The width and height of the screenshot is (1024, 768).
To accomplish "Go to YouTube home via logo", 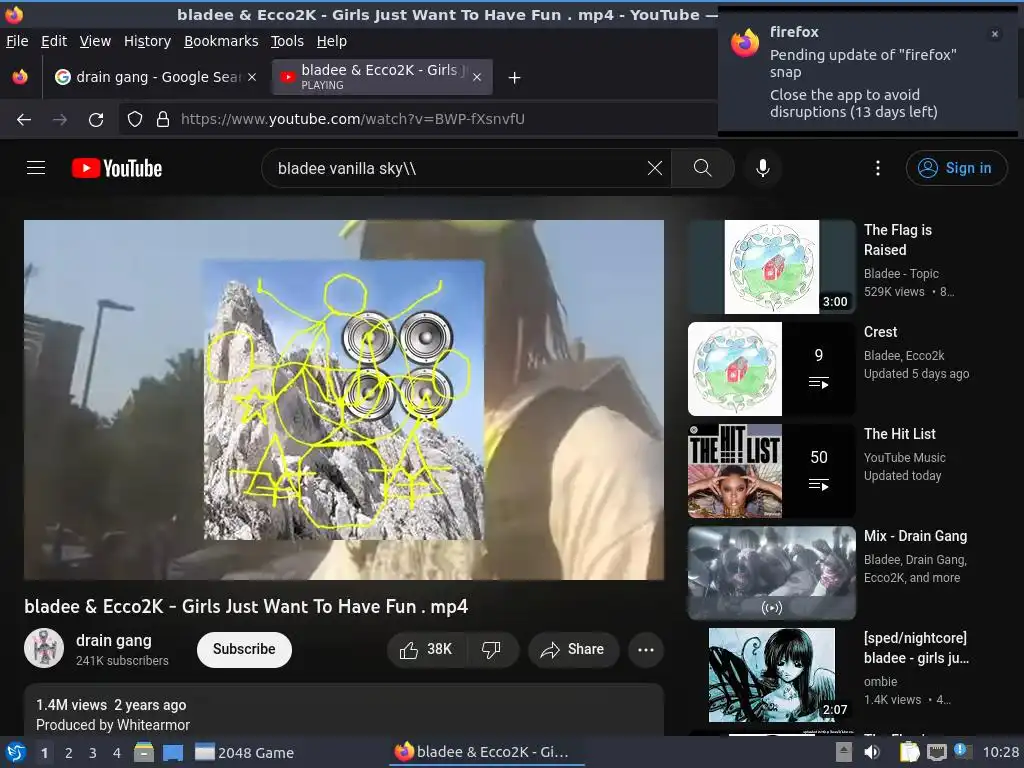I will click(x=117, y=168).
